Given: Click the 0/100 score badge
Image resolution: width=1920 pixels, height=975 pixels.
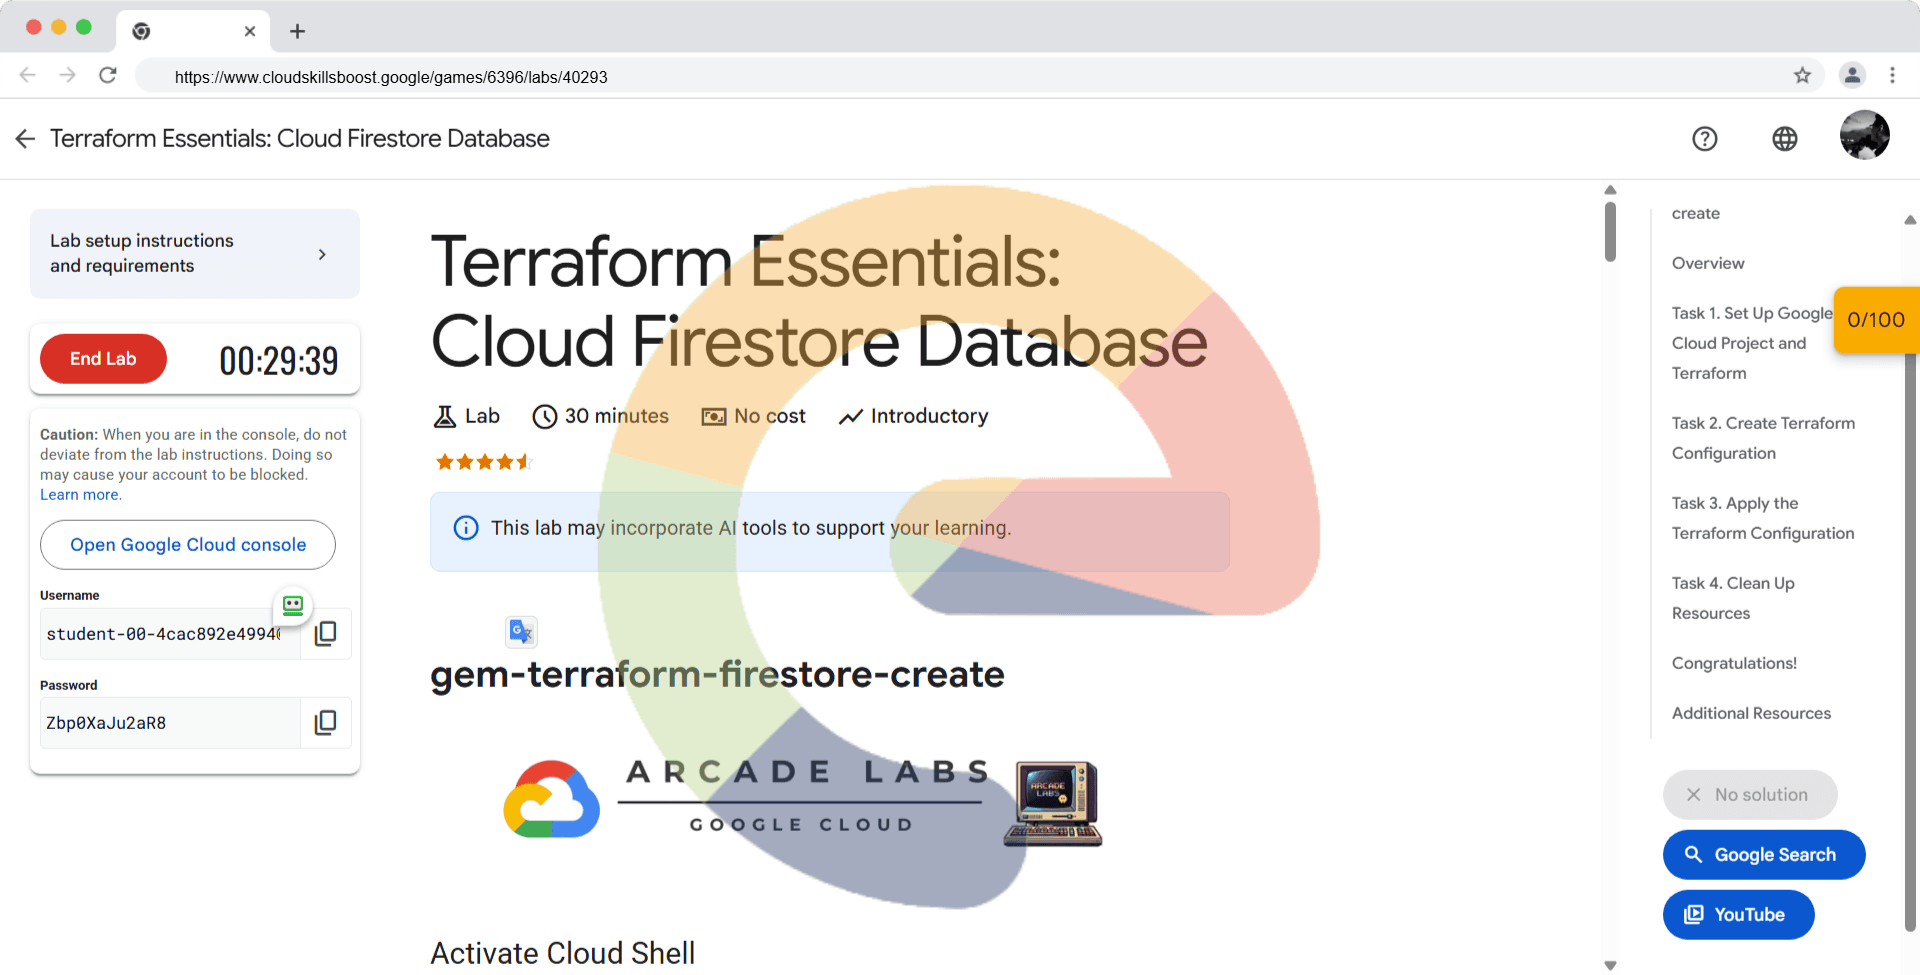Looking at the screenshot, I should click(x=1876, y=320).
